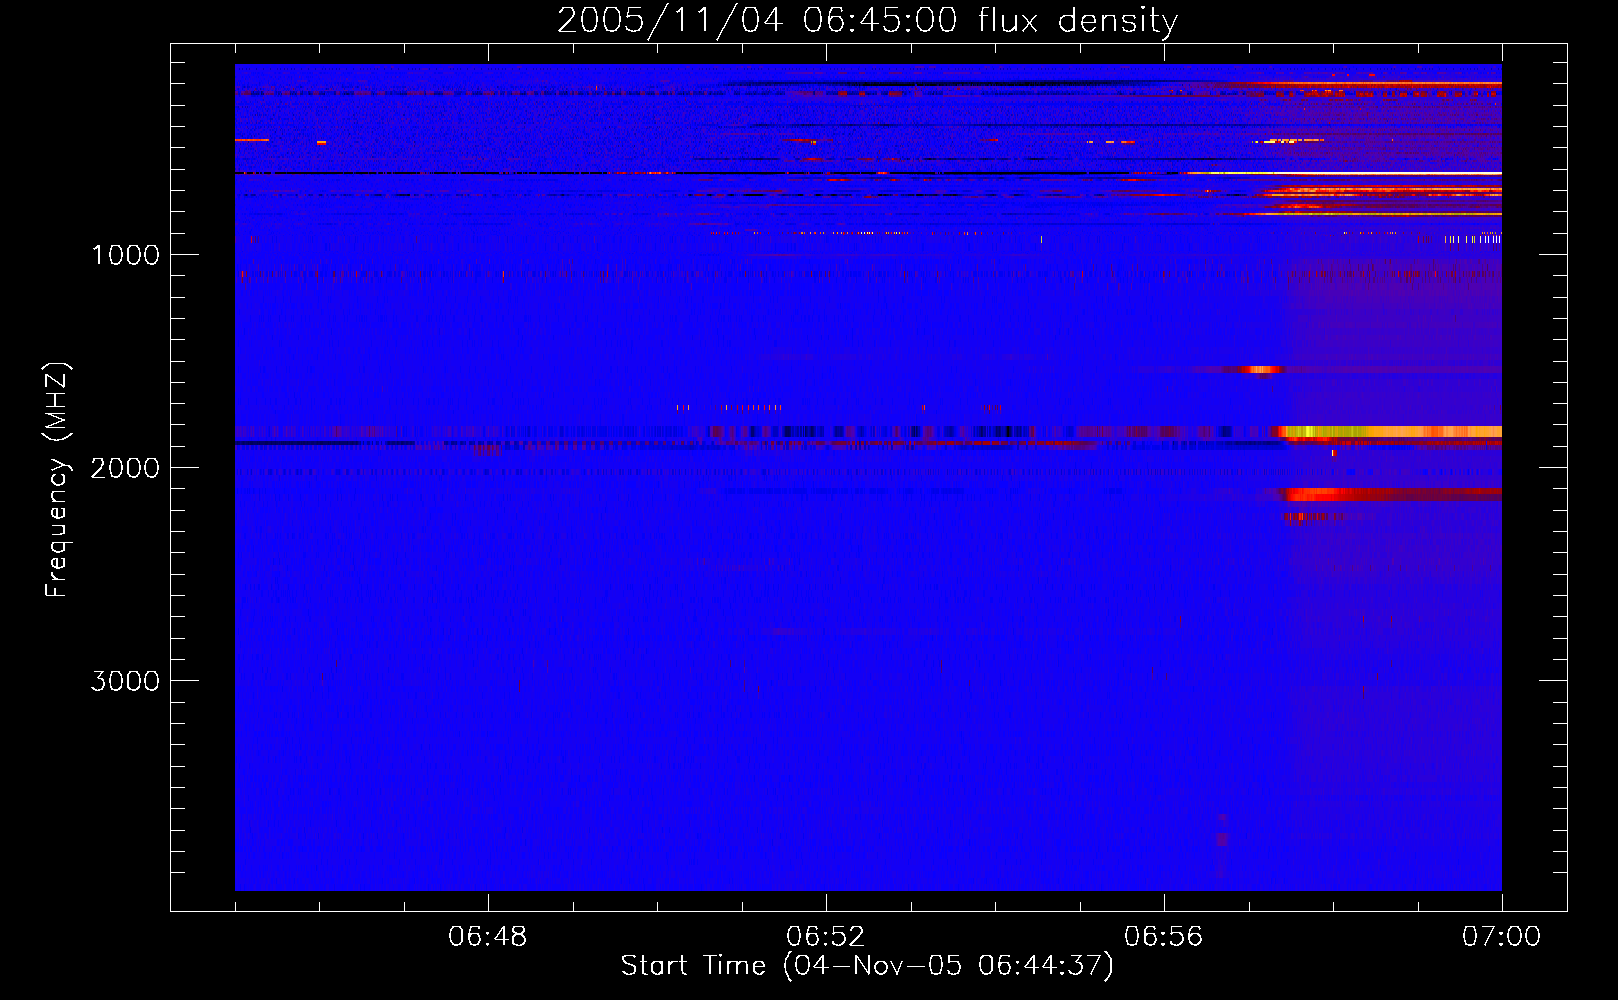The image size is (1618, 1000).
Task: Click the 06:52 time tick label
Action: tap(826, 937)
